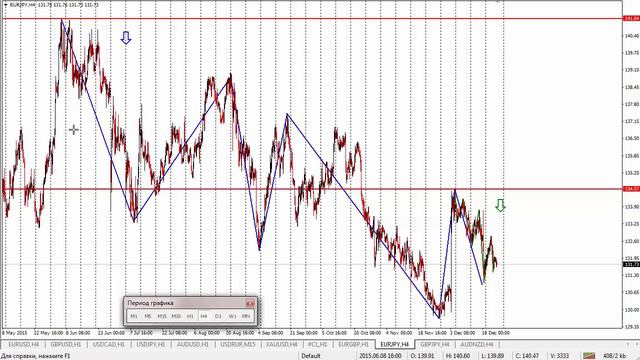640x360 pixels.
Task: Select the EURGBP,H1 chart tab
Action: [353, 344]
